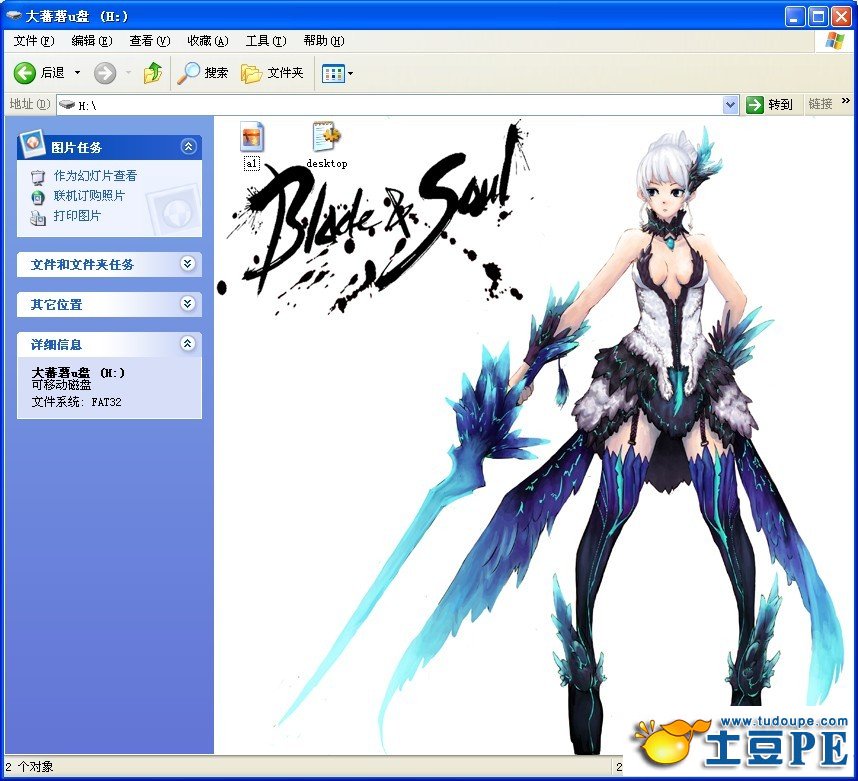Screen dimensions: 858x781
Task: Click the Up one level folder icon
Action: (153, 73)
